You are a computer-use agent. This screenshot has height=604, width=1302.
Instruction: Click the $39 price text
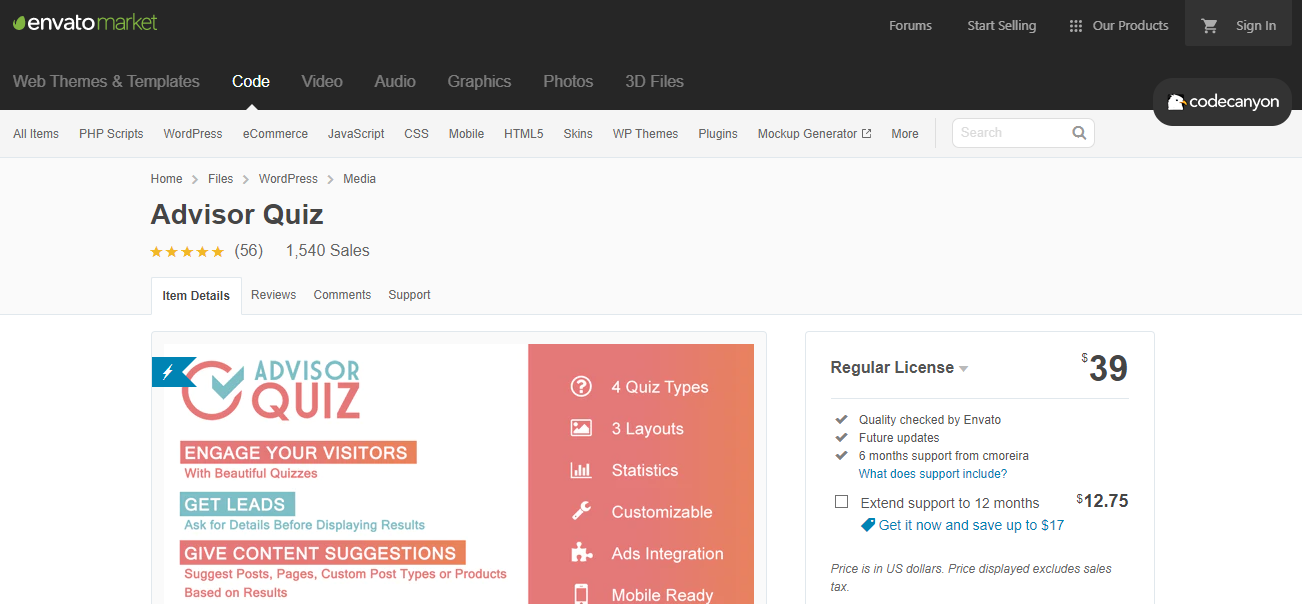[x=1105, y=368]
